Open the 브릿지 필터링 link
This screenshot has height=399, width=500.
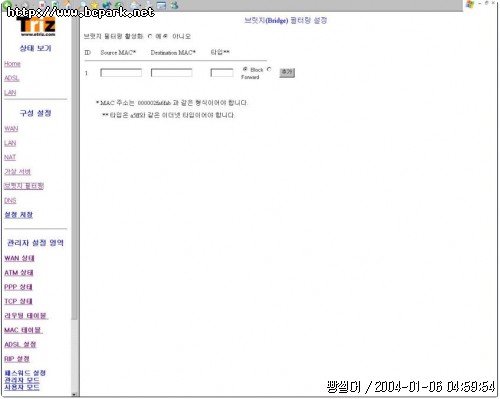point(24,186)
